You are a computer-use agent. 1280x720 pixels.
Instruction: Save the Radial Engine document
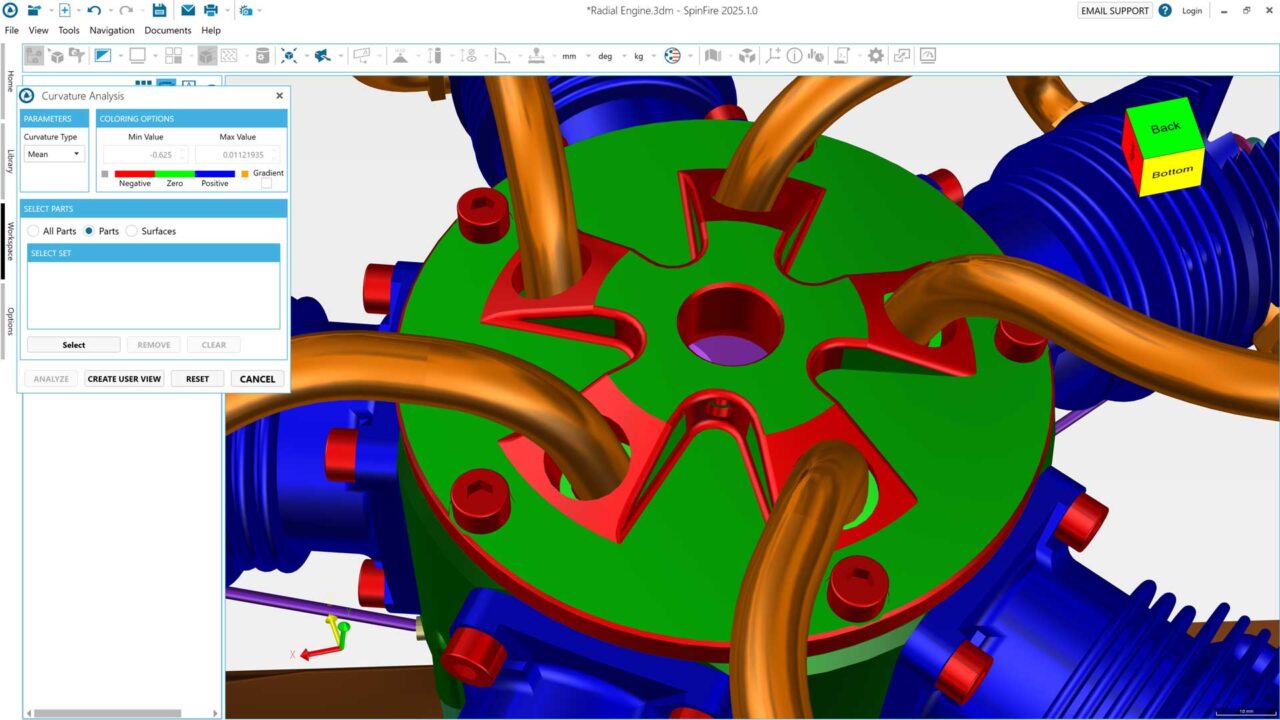pyautogui.click(x=159, y=10)
